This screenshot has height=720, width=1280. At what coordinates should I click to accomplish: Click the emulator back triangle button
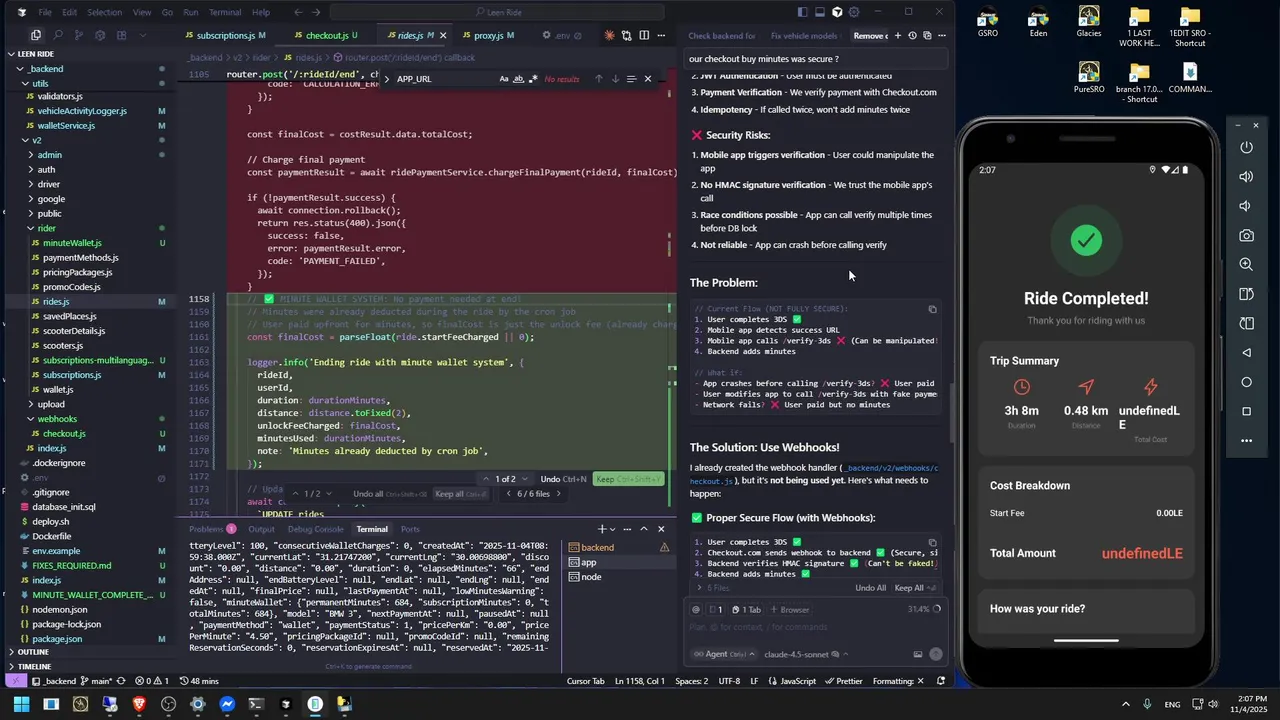click(x=1246, y=353)
